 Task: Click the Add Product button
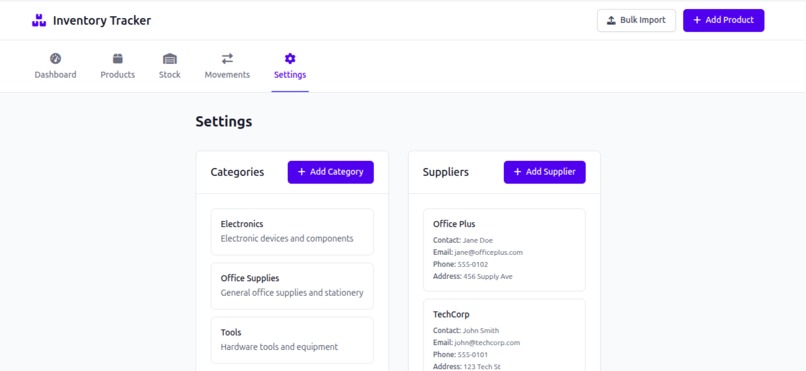tap(724, 21)
